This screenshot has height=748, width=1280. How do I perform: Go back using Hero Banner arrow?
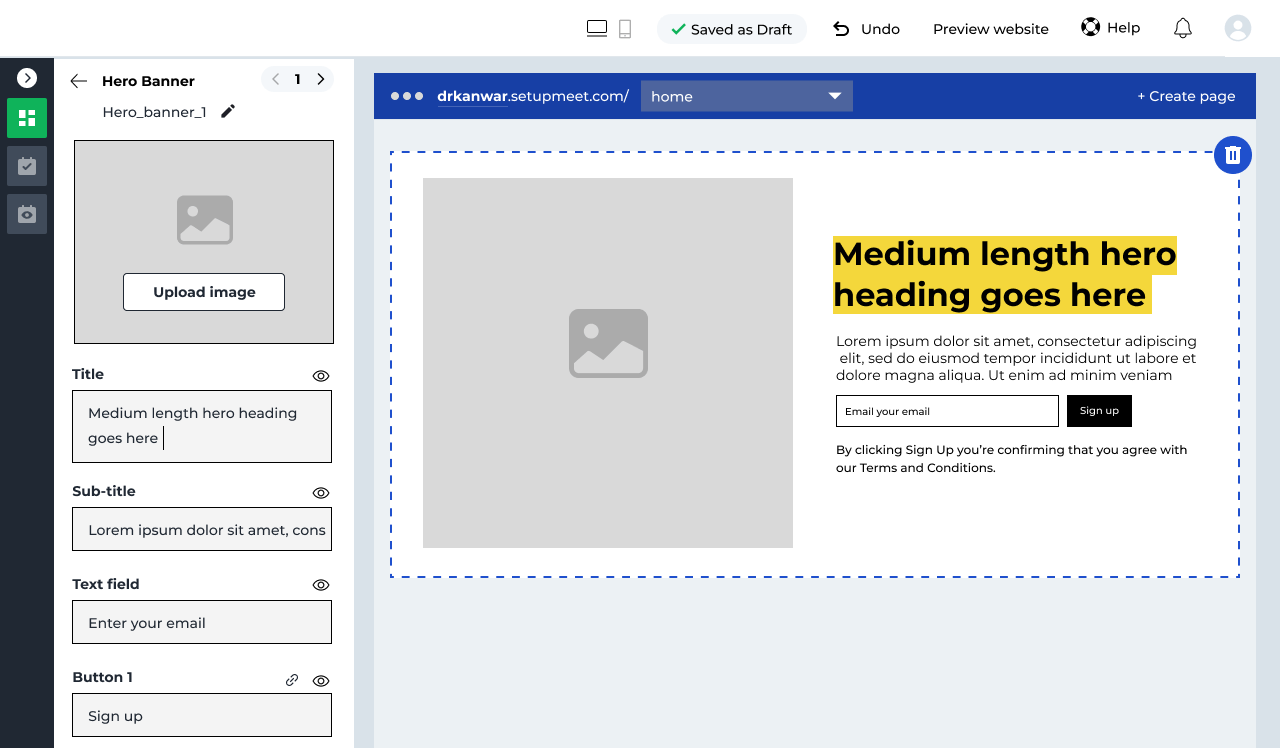tap(79, 81)
